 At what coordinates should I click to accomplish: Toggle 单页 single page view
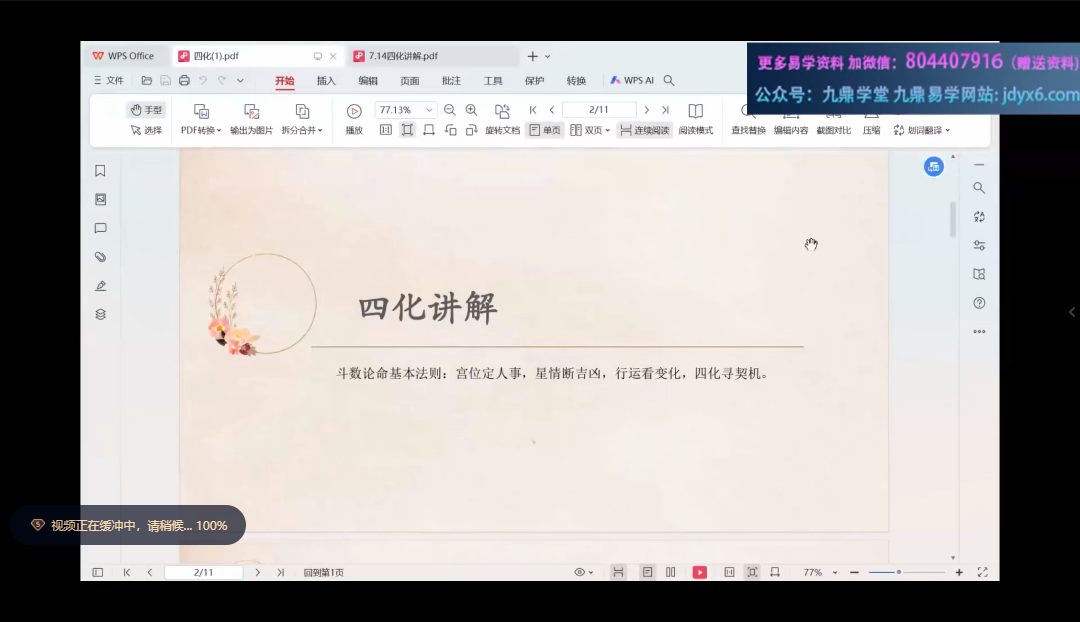tap(545, 130)
